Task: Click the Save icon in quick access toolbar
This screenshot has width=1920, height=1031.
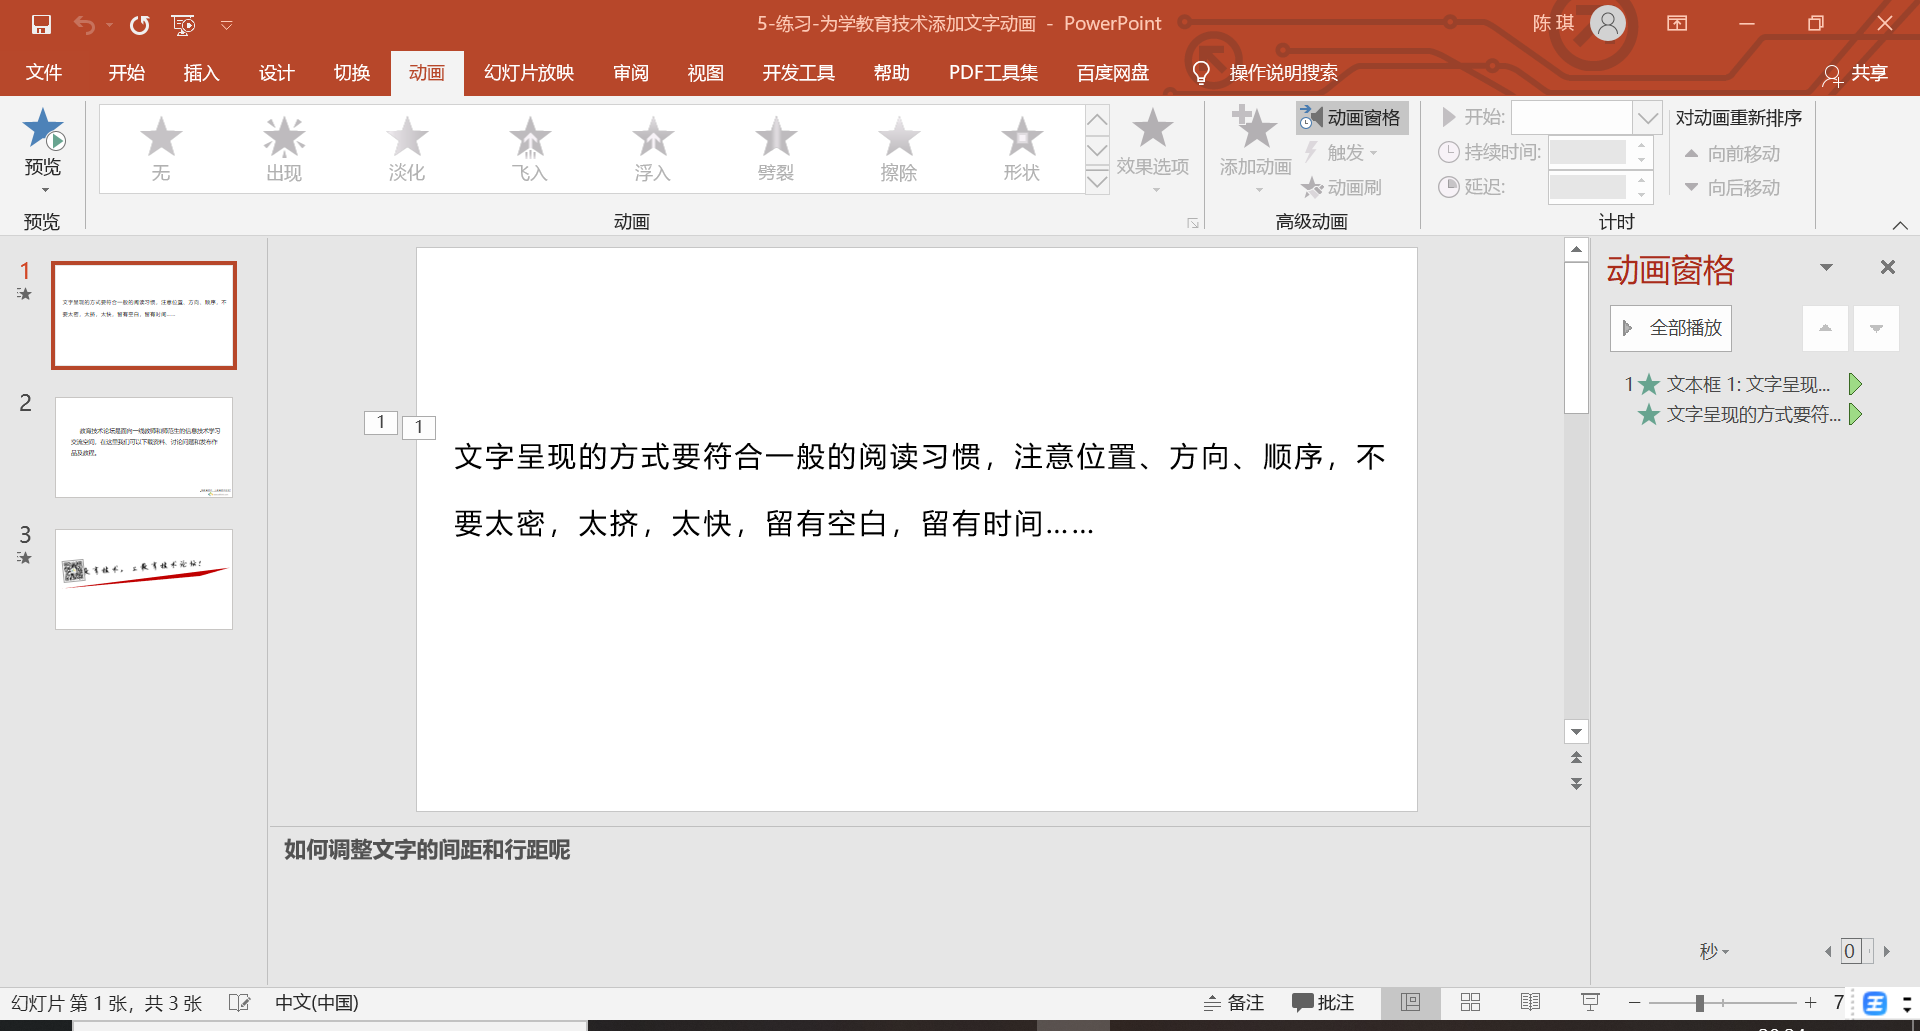Action: pyautogui.click(x=41, y=24)
